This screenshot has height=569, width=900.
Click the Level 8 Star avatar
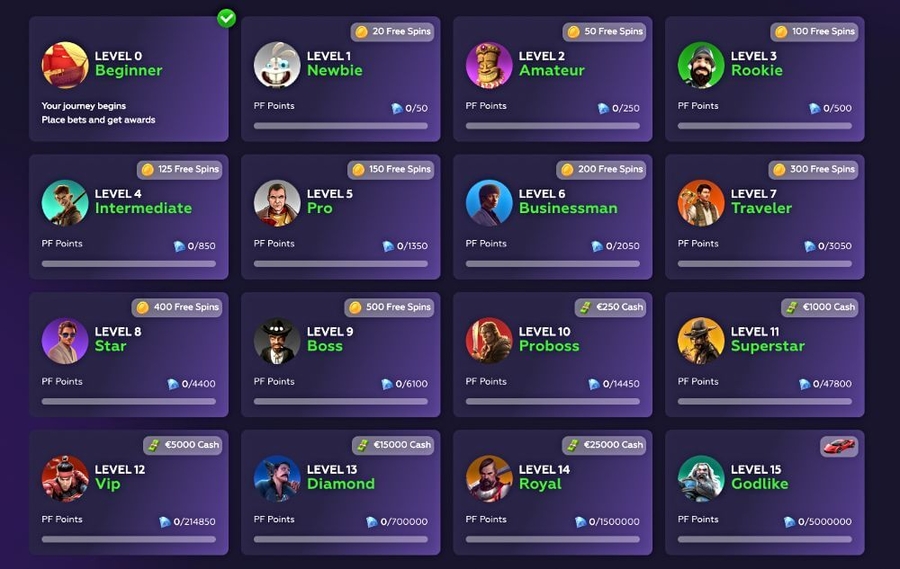pos(65,340)
